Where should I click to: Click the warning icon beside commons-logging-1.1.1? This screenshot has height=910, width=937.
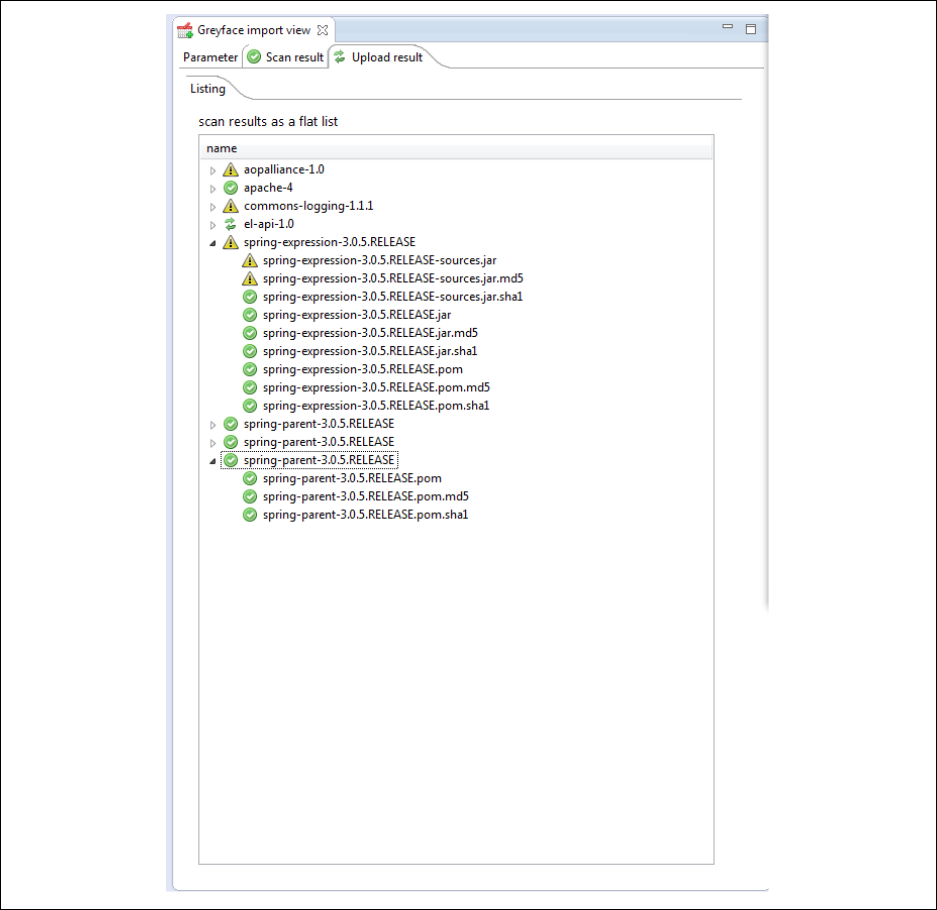click(x=230, y=206)
